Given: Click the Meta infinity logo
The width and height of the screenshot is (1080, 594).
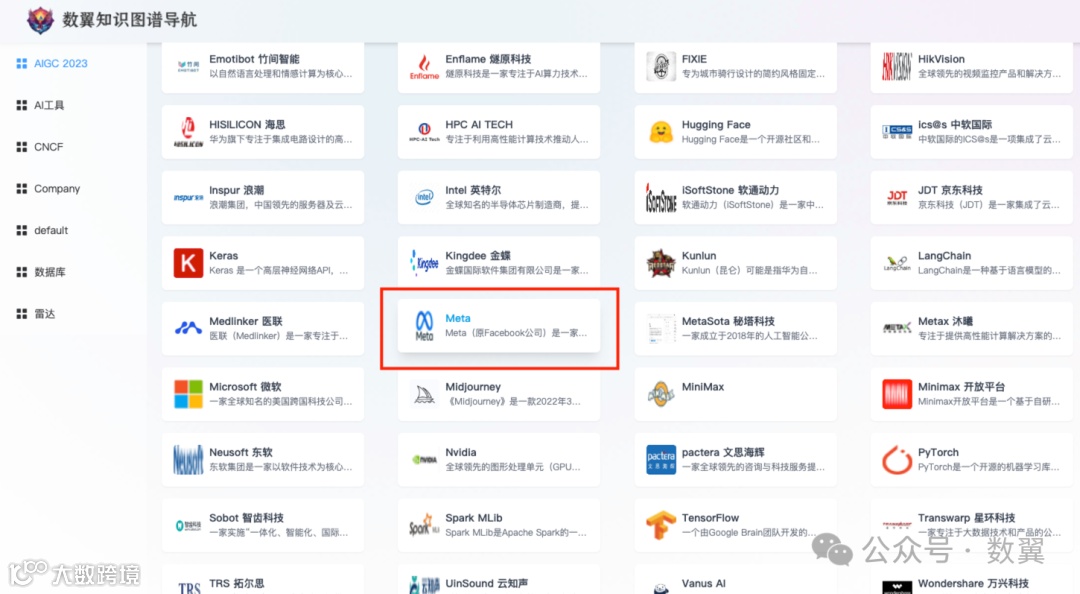Looking at the screenshot, I should 424,326.
